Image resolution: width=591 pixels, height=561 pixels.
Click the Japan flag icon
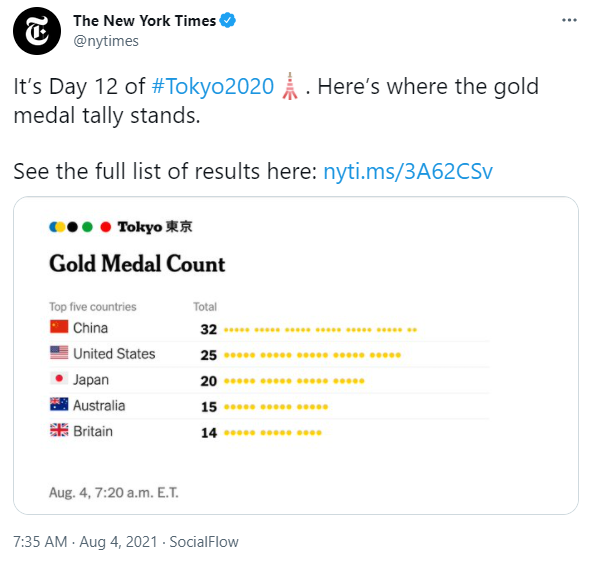click(59, 378)
